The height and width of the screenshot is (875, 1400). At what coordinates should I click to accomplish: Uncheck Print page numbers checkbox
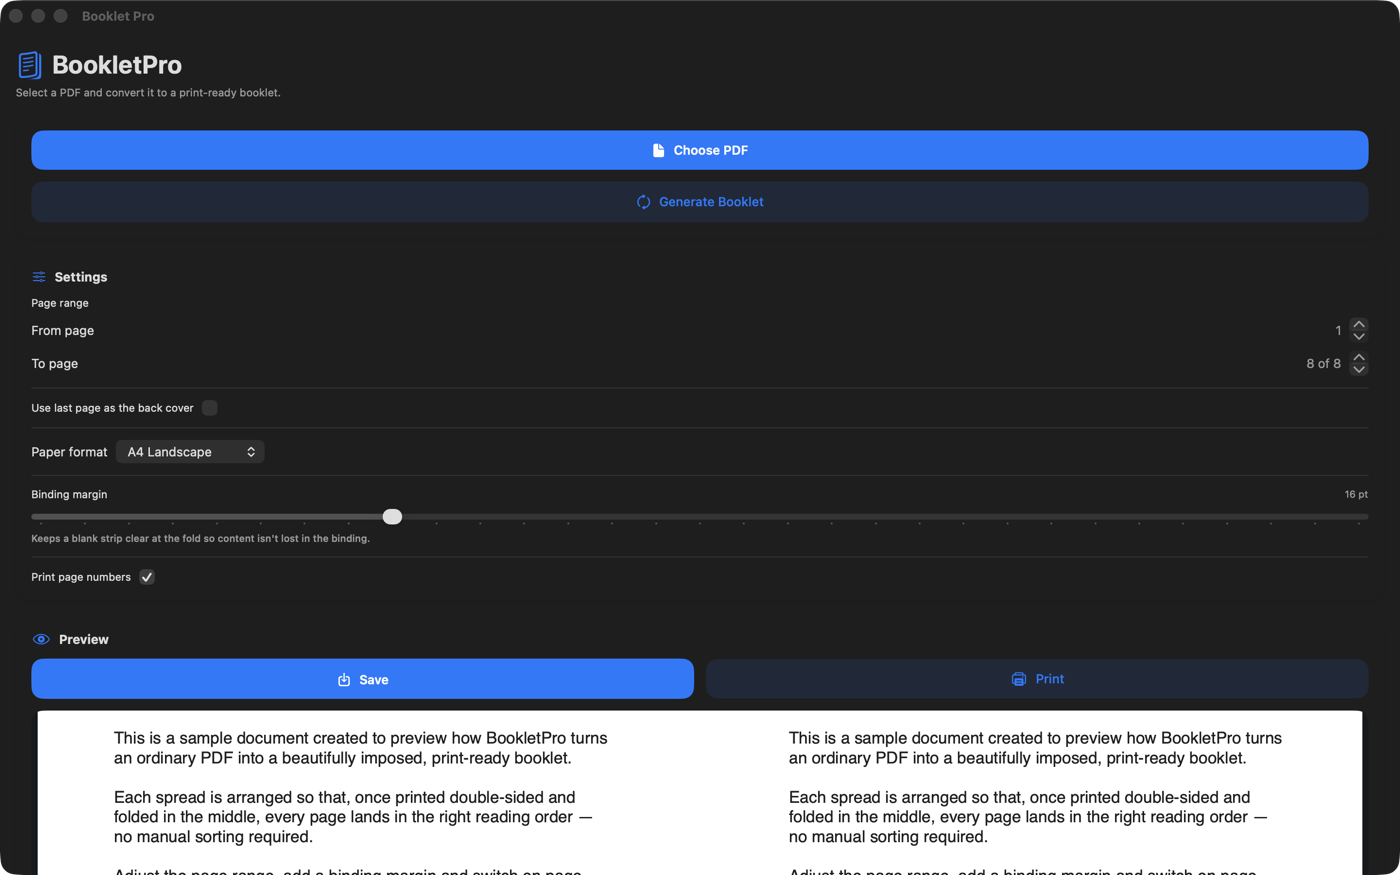pos(147,577)
